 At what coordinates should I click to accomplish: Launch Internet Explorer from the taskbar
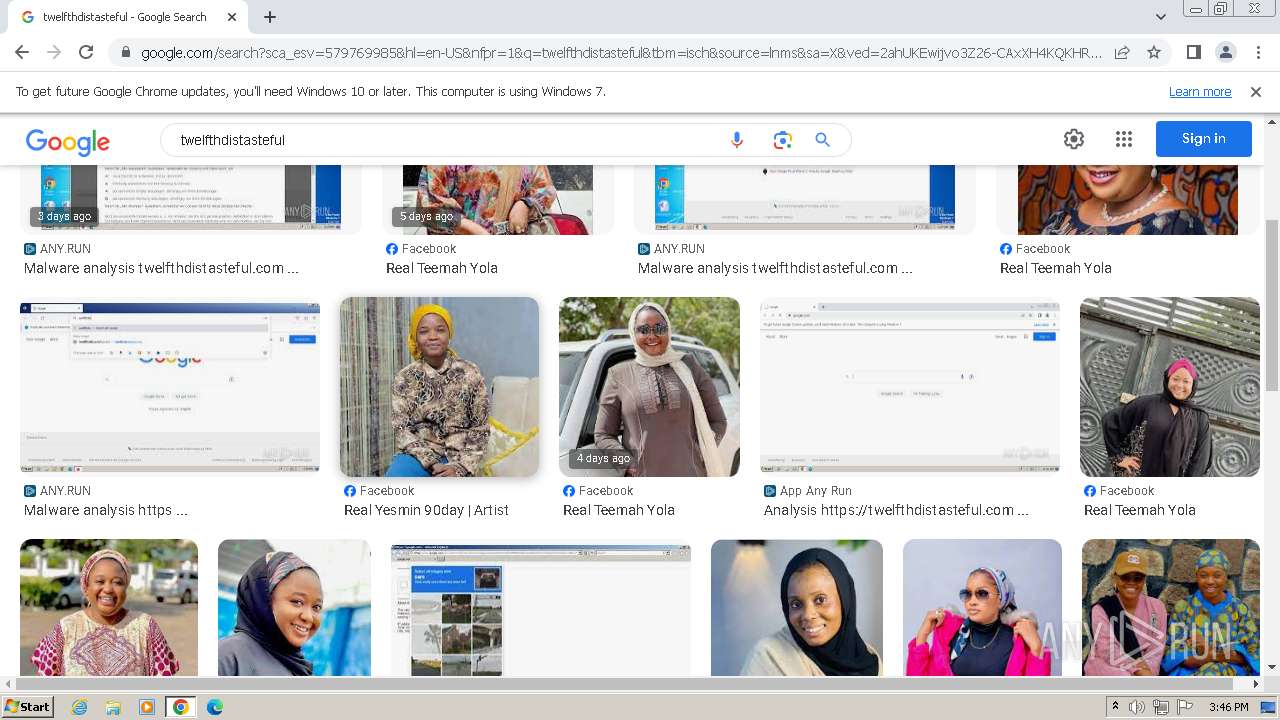[80, 707]
